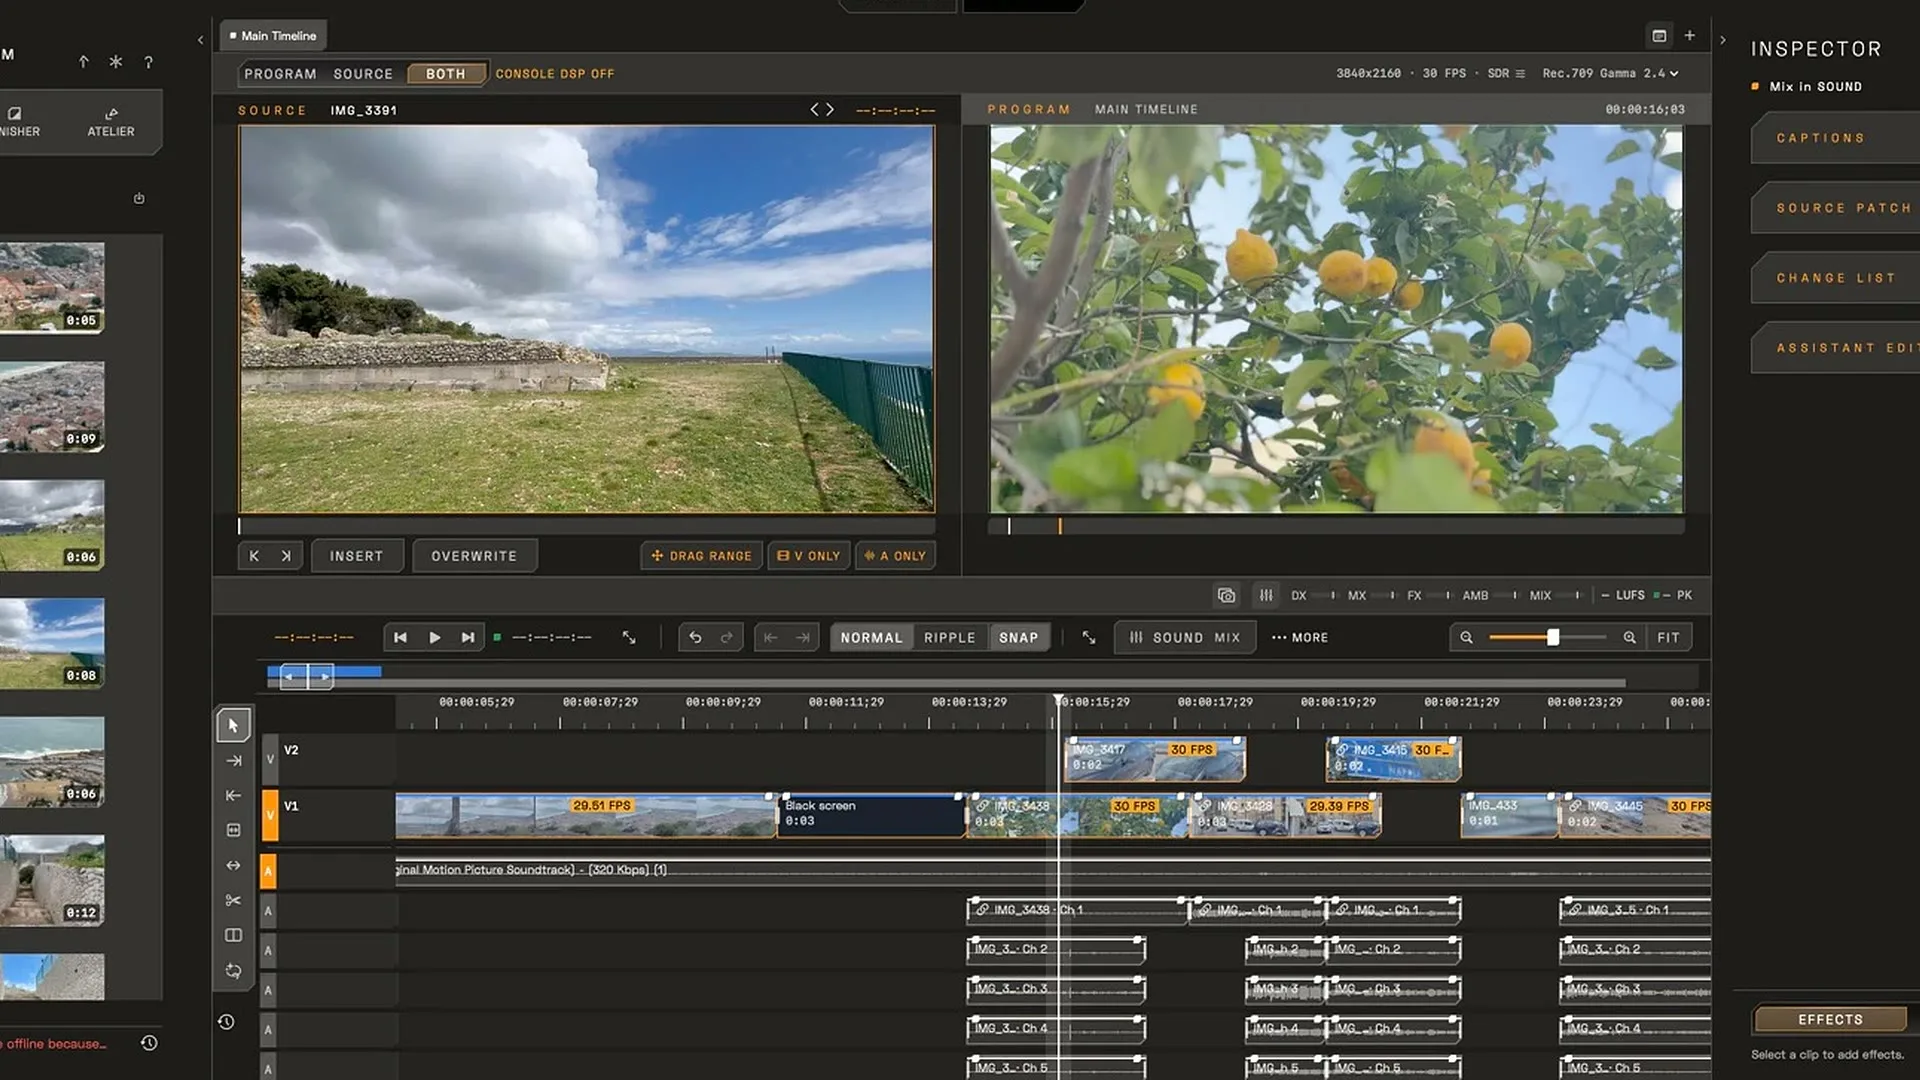Screen dimensions: 1920x1080
Task: Click the loop replace tool icon
Action: click(233, 971)
